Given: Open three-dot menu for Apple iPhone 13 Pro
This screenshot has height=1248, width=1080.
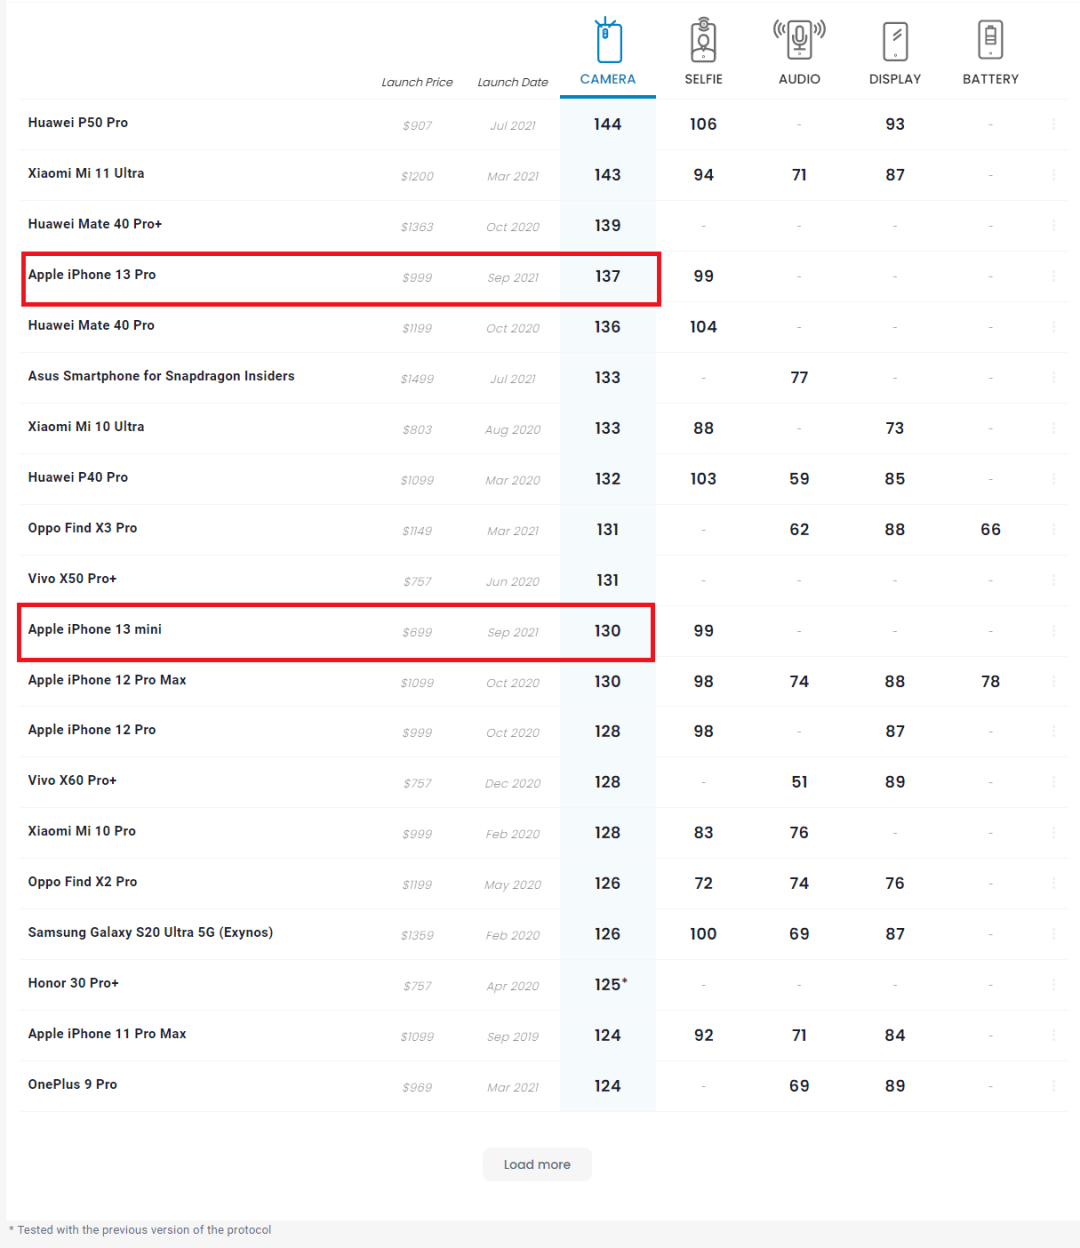Looking at the screenshot, I should click(1053, 276).
